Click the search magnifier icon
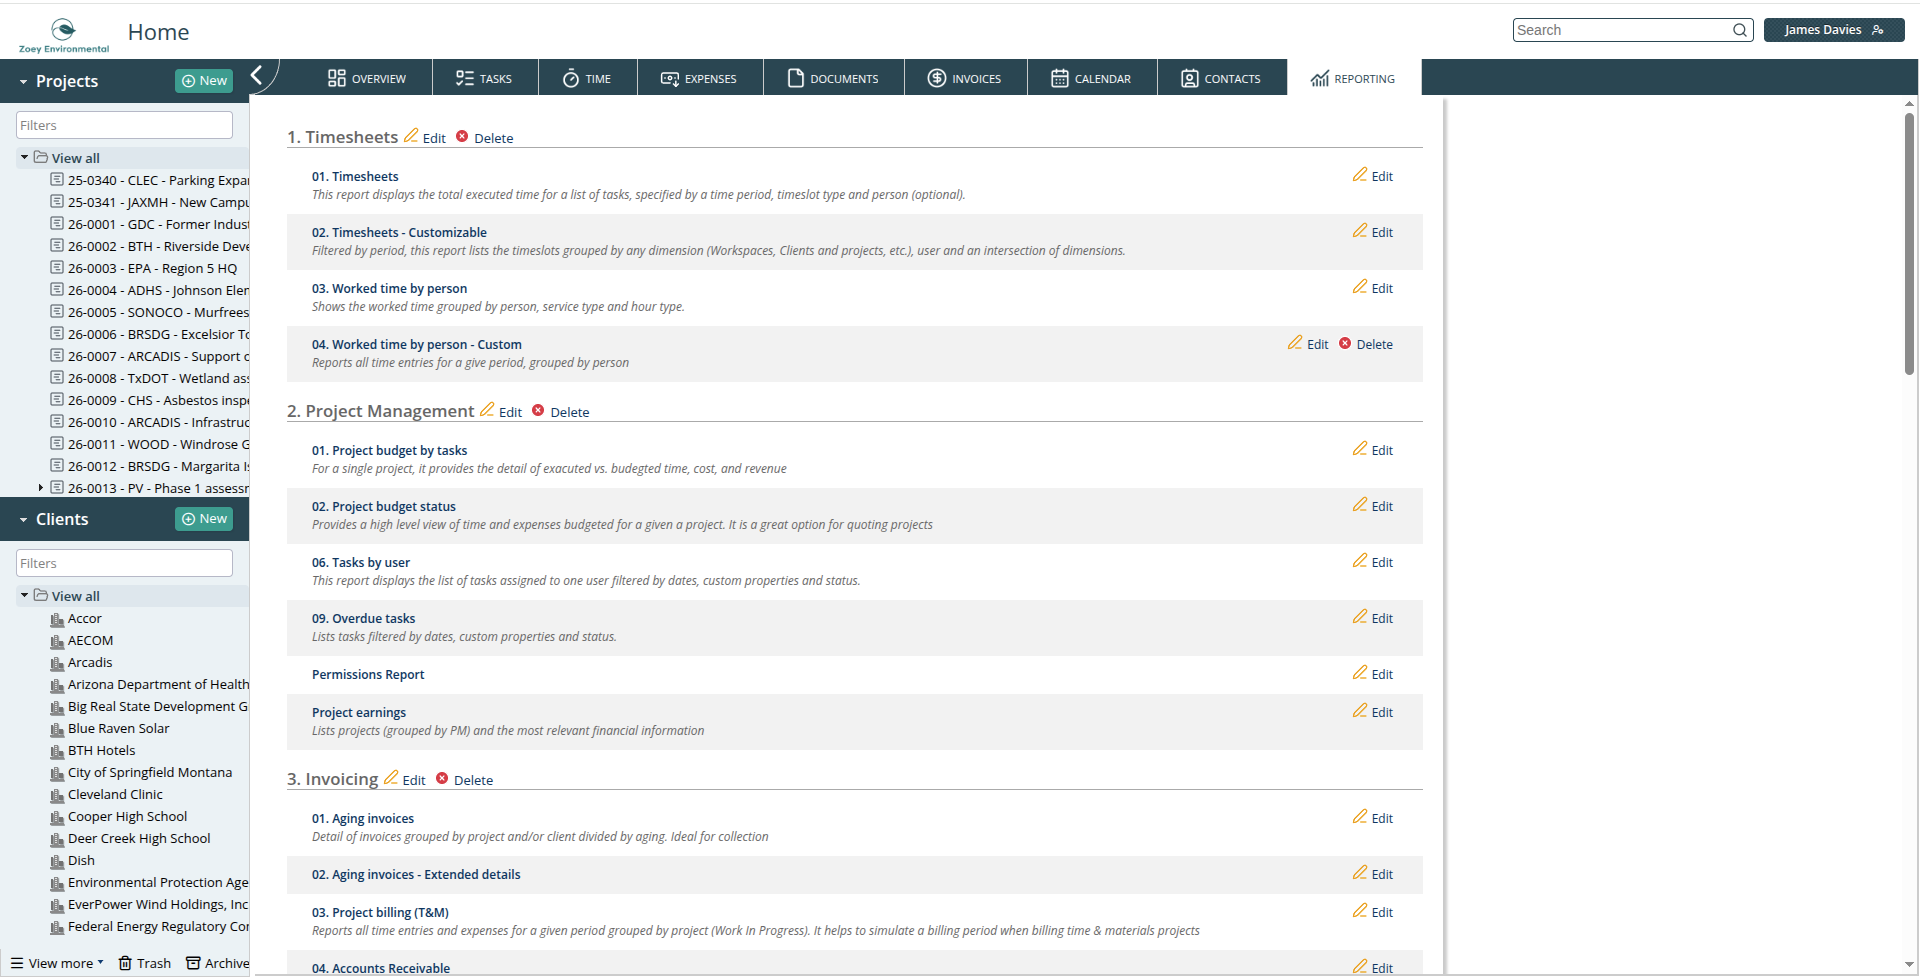 (1740, 30)
